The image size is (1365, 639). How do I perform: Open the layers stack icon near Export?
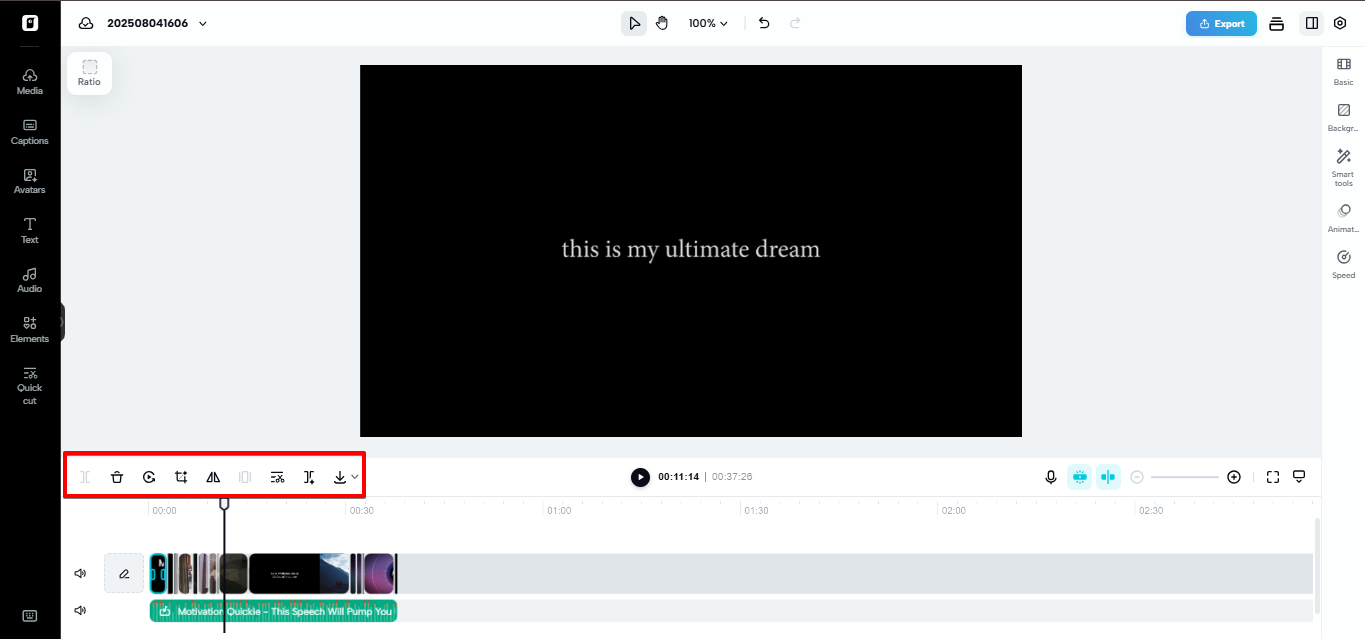1277,24
